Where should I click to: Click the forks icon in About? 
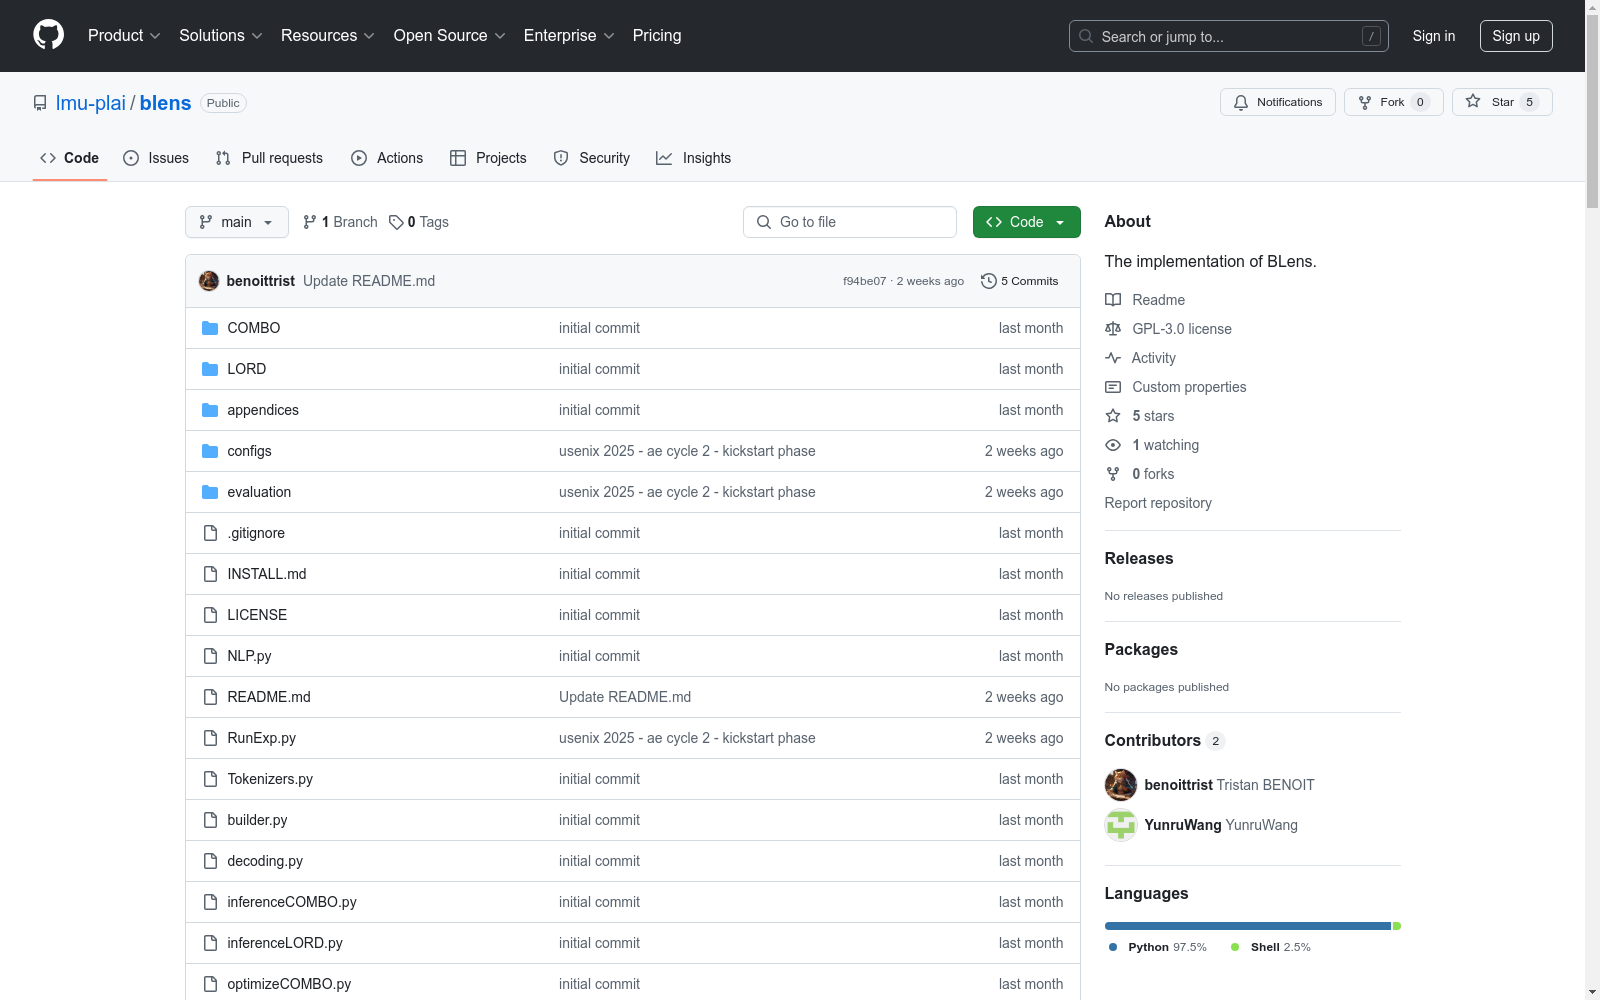tap(1113, 474)
